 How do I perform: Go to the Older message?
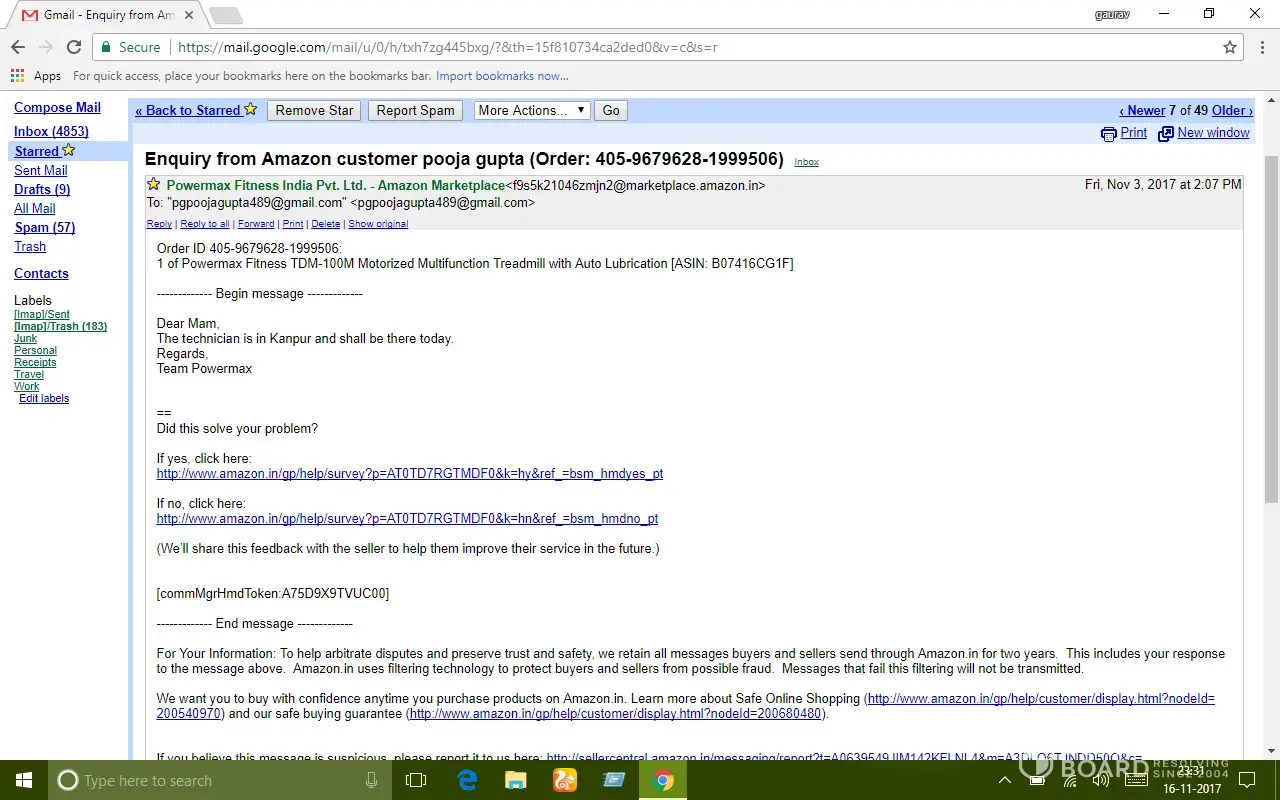point(1232,110)
